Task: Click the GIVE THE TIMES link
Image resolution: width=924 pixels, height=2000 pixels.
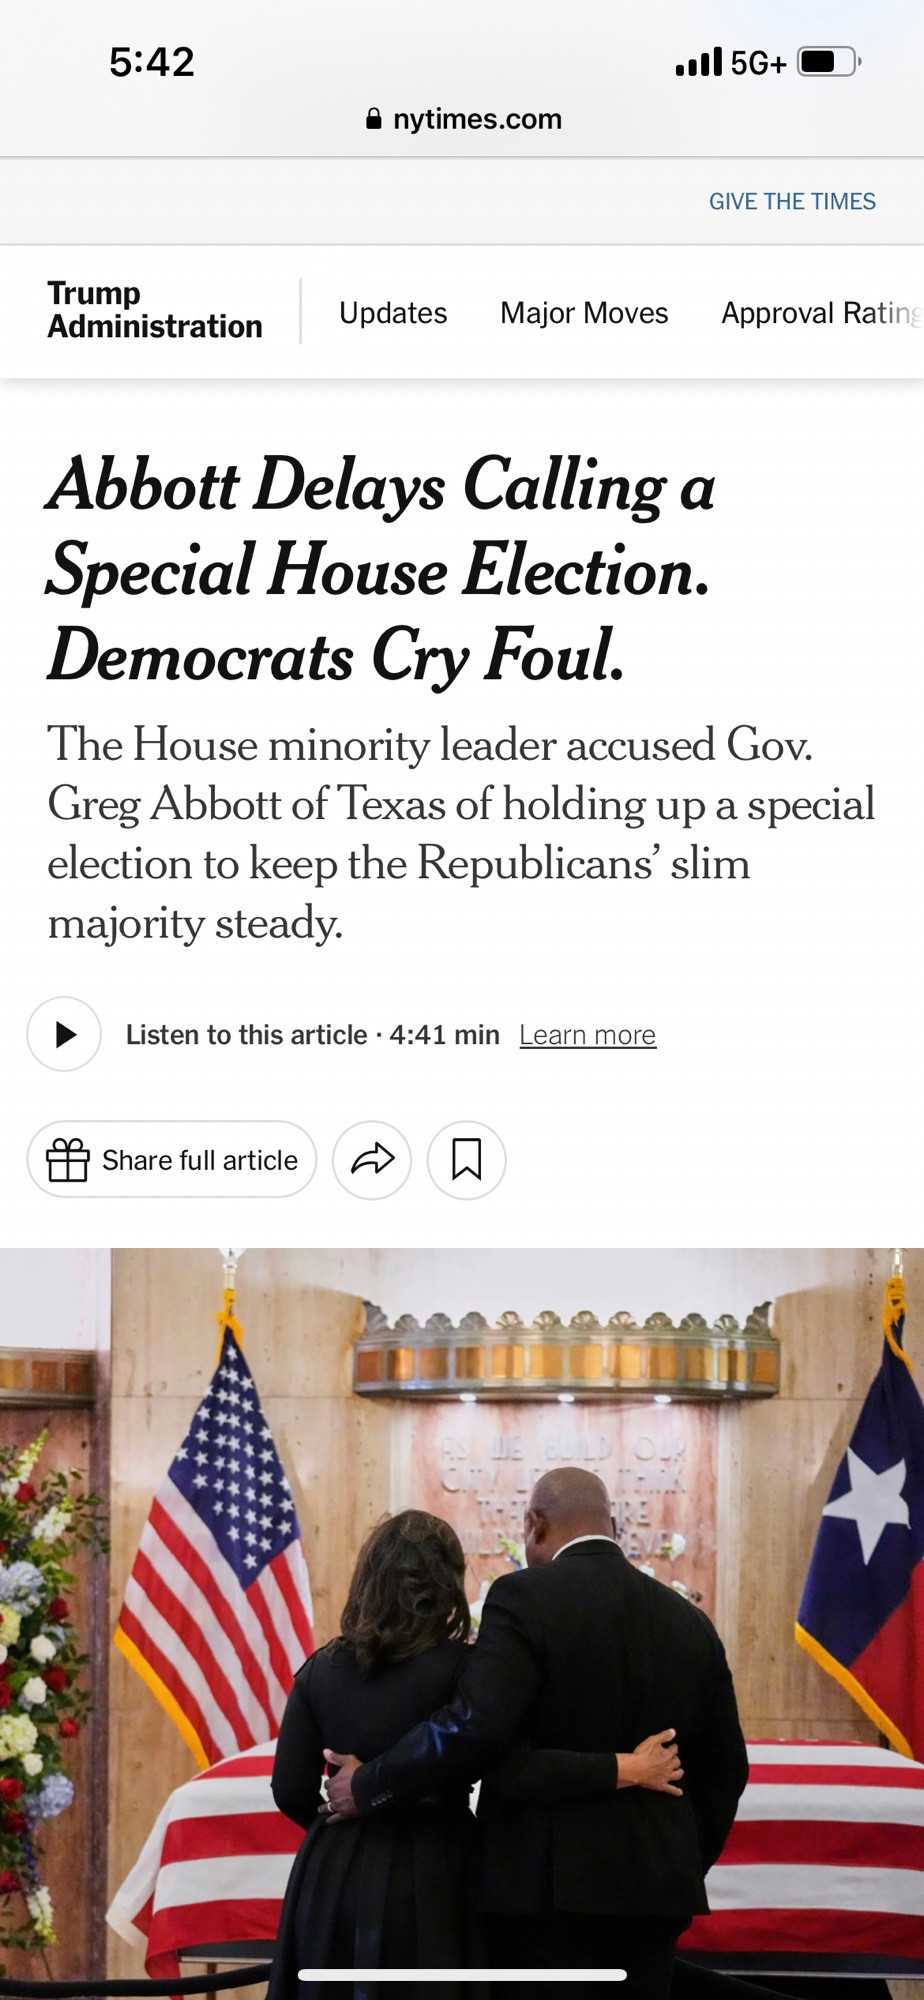Action: [792, 201]
